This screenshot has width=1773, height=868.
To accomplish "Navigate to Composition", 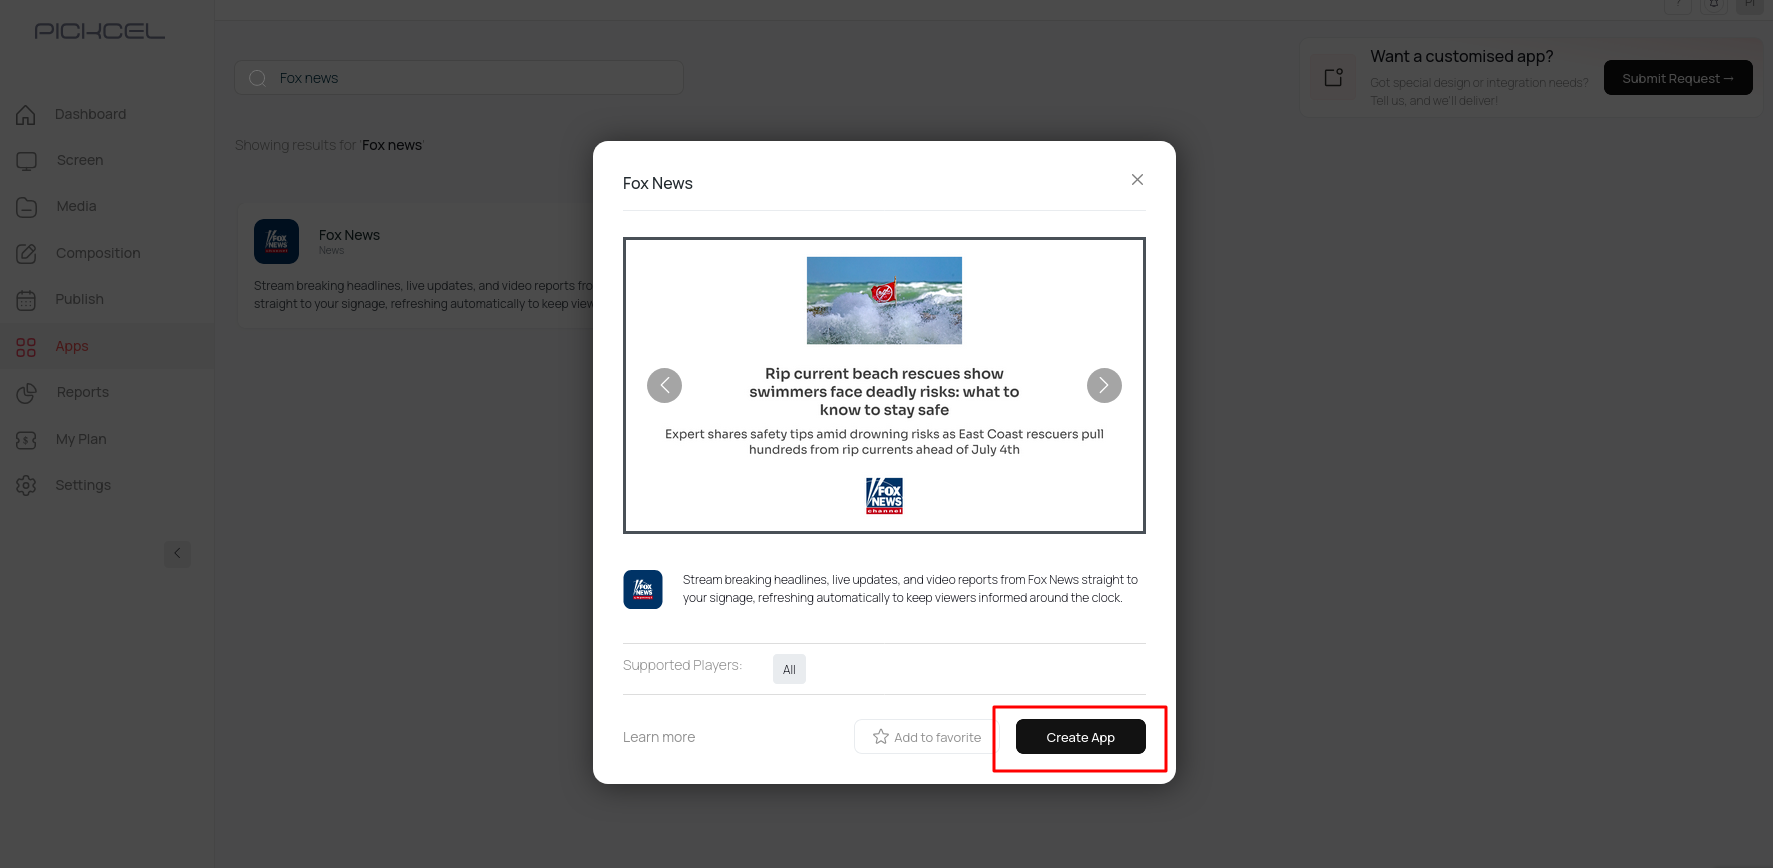I will [x=98, y=253].
